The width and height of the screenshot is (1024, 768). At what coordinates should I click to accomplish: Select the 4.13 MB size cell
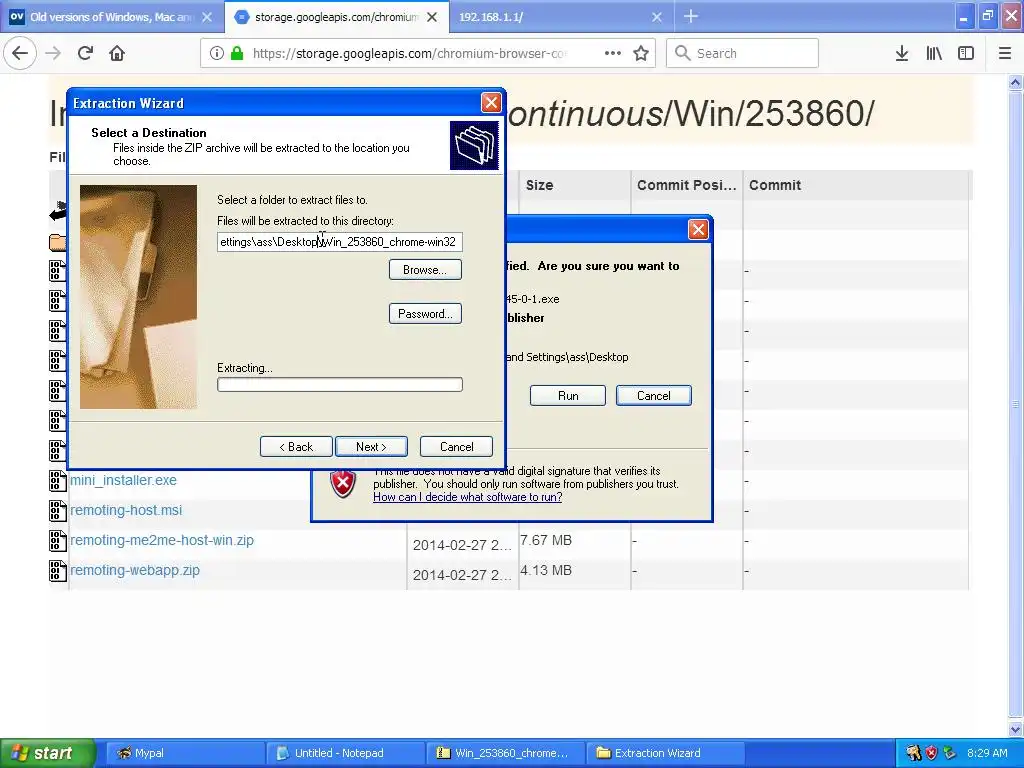546,570
